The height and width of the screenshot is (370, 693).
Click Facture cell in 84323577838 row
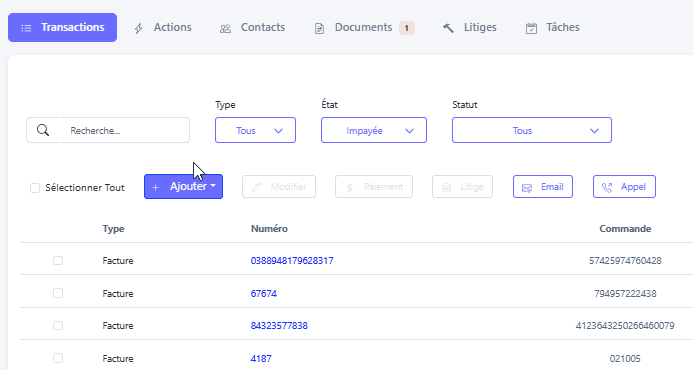[x=118, y=325]
